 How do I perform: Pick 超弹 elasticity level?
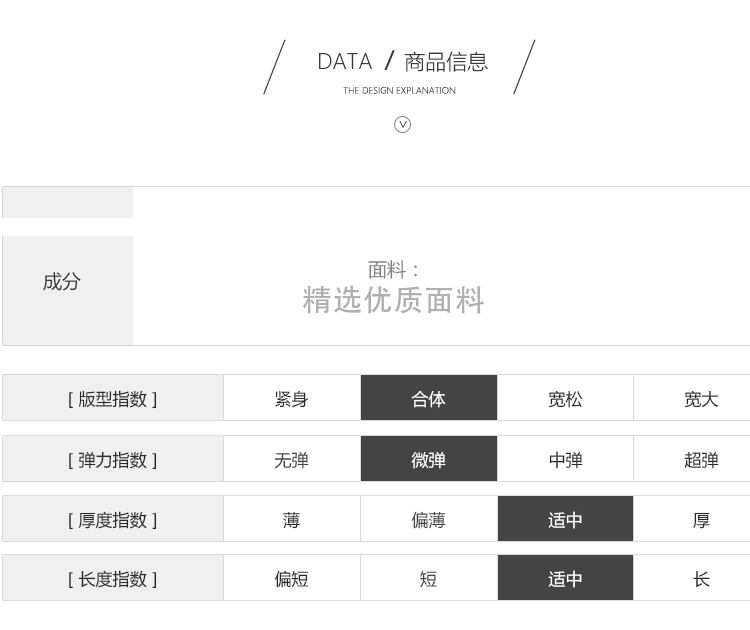point(700,460)
